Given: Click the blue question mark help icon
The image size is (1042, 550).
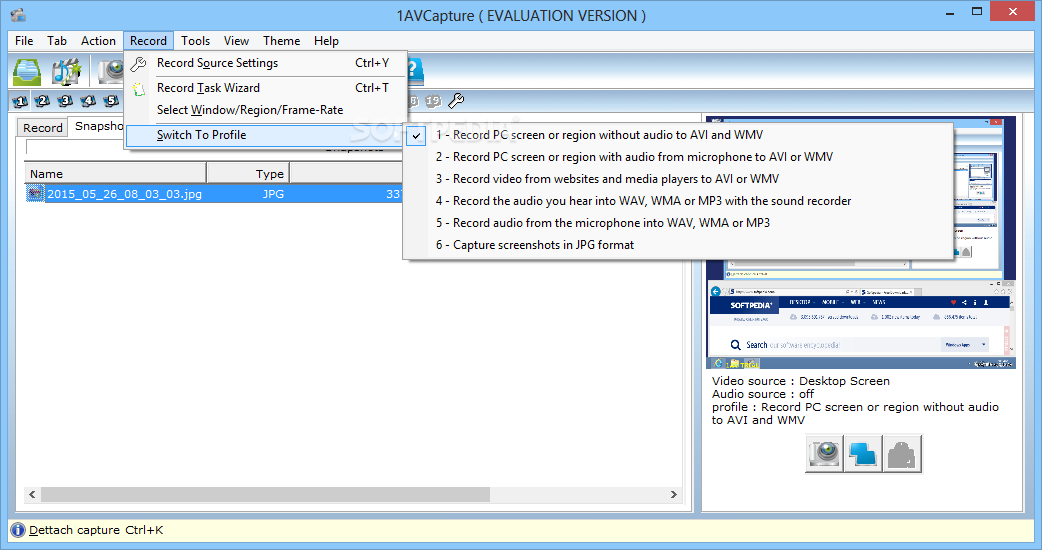Looking at the screenshot, I should click(415, 70).
